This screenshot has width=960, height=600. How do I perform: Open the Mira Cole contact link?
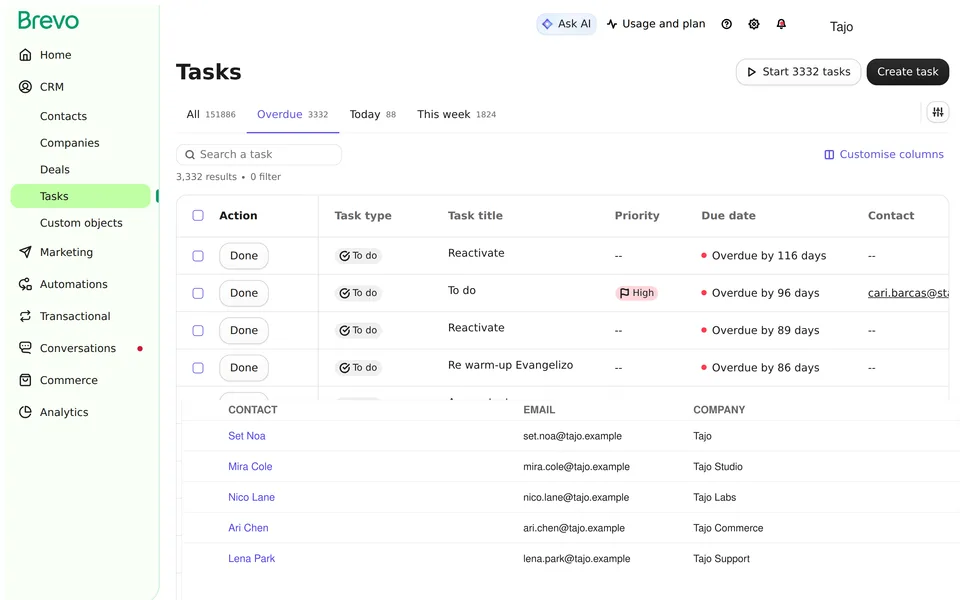tap(250, 467)
